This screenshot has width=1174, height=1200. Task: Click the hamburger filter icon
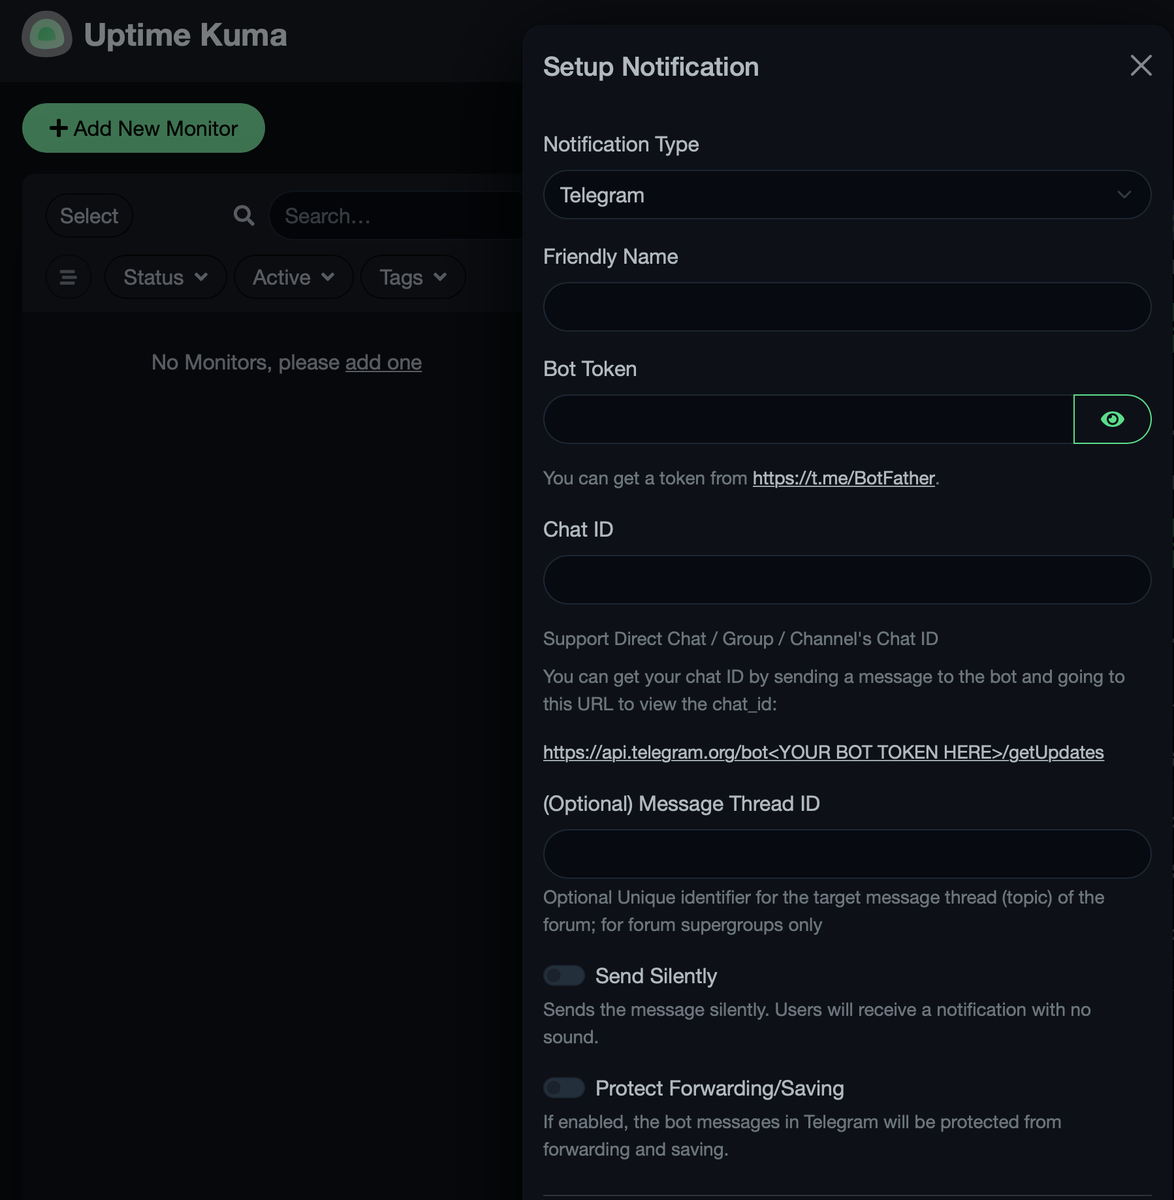[x=68, y=277]
